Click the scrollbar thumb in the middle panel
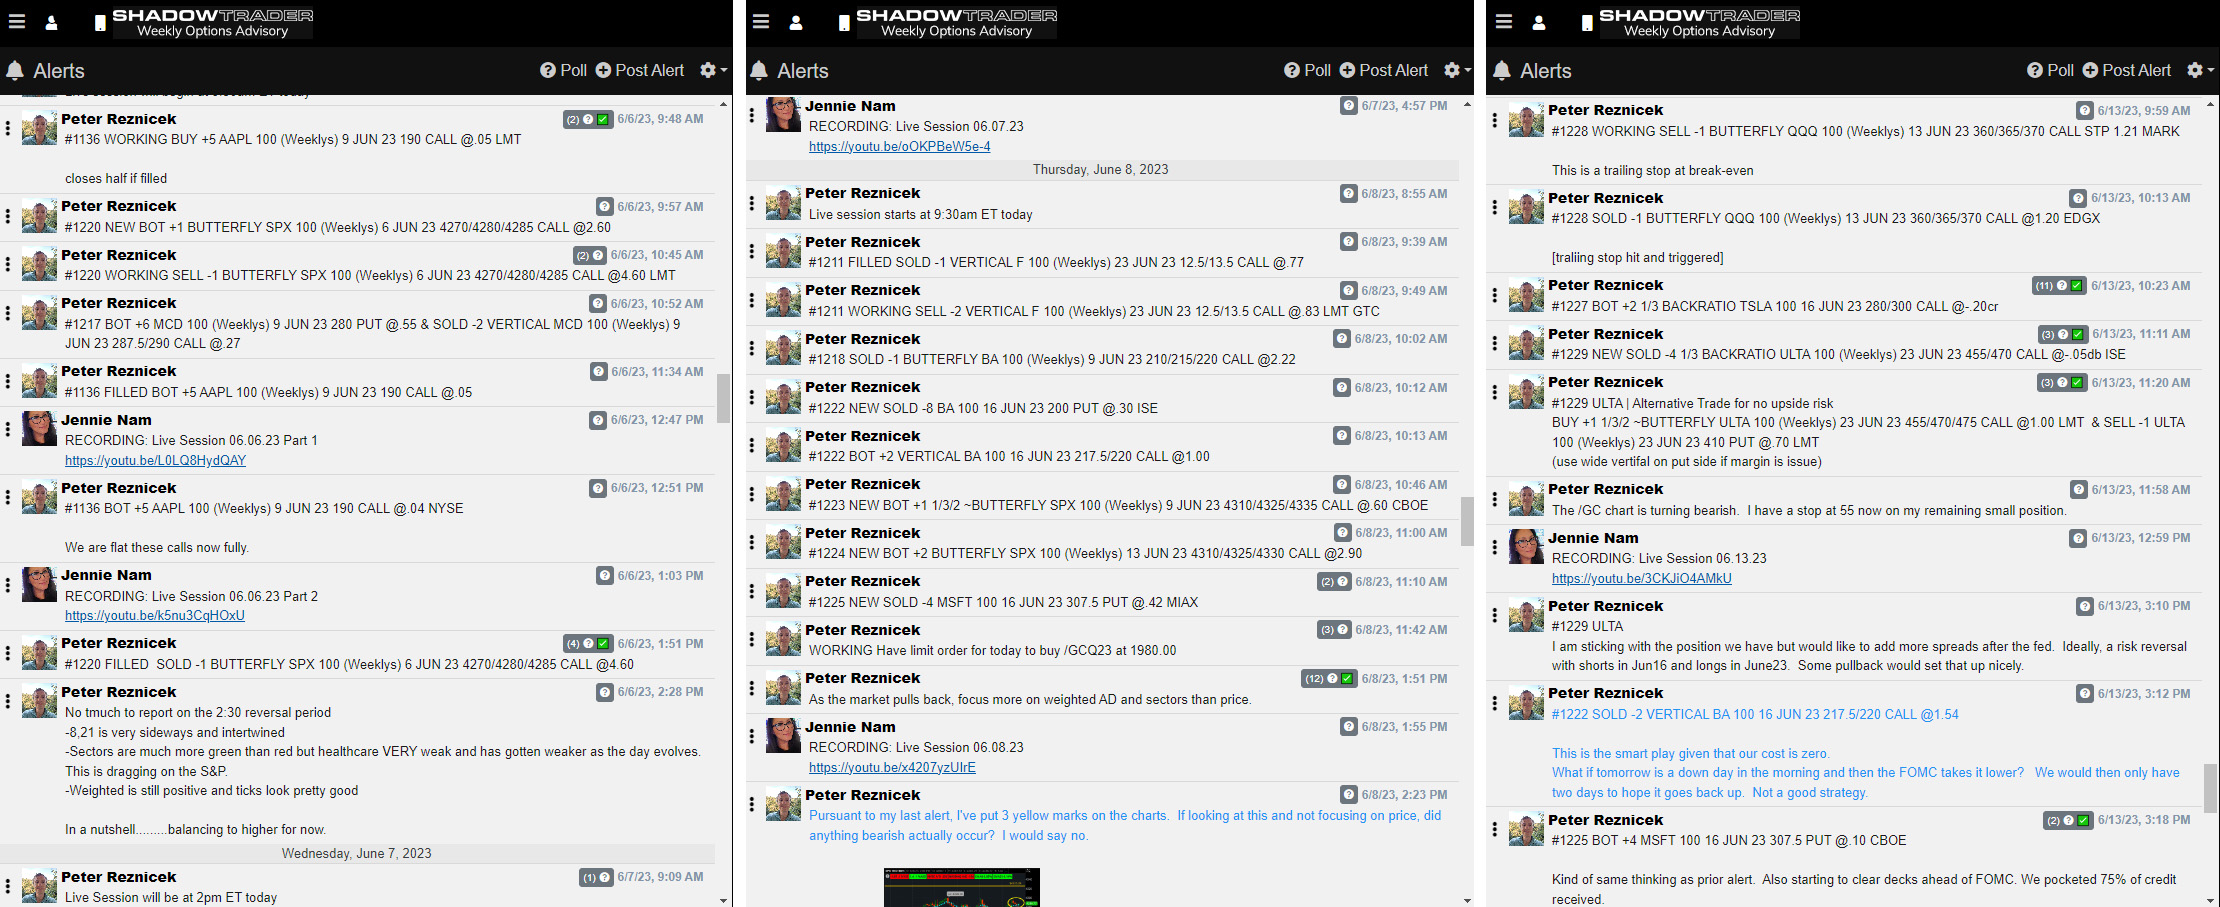Viewport: 2220px width, 907px height. 1467,520
